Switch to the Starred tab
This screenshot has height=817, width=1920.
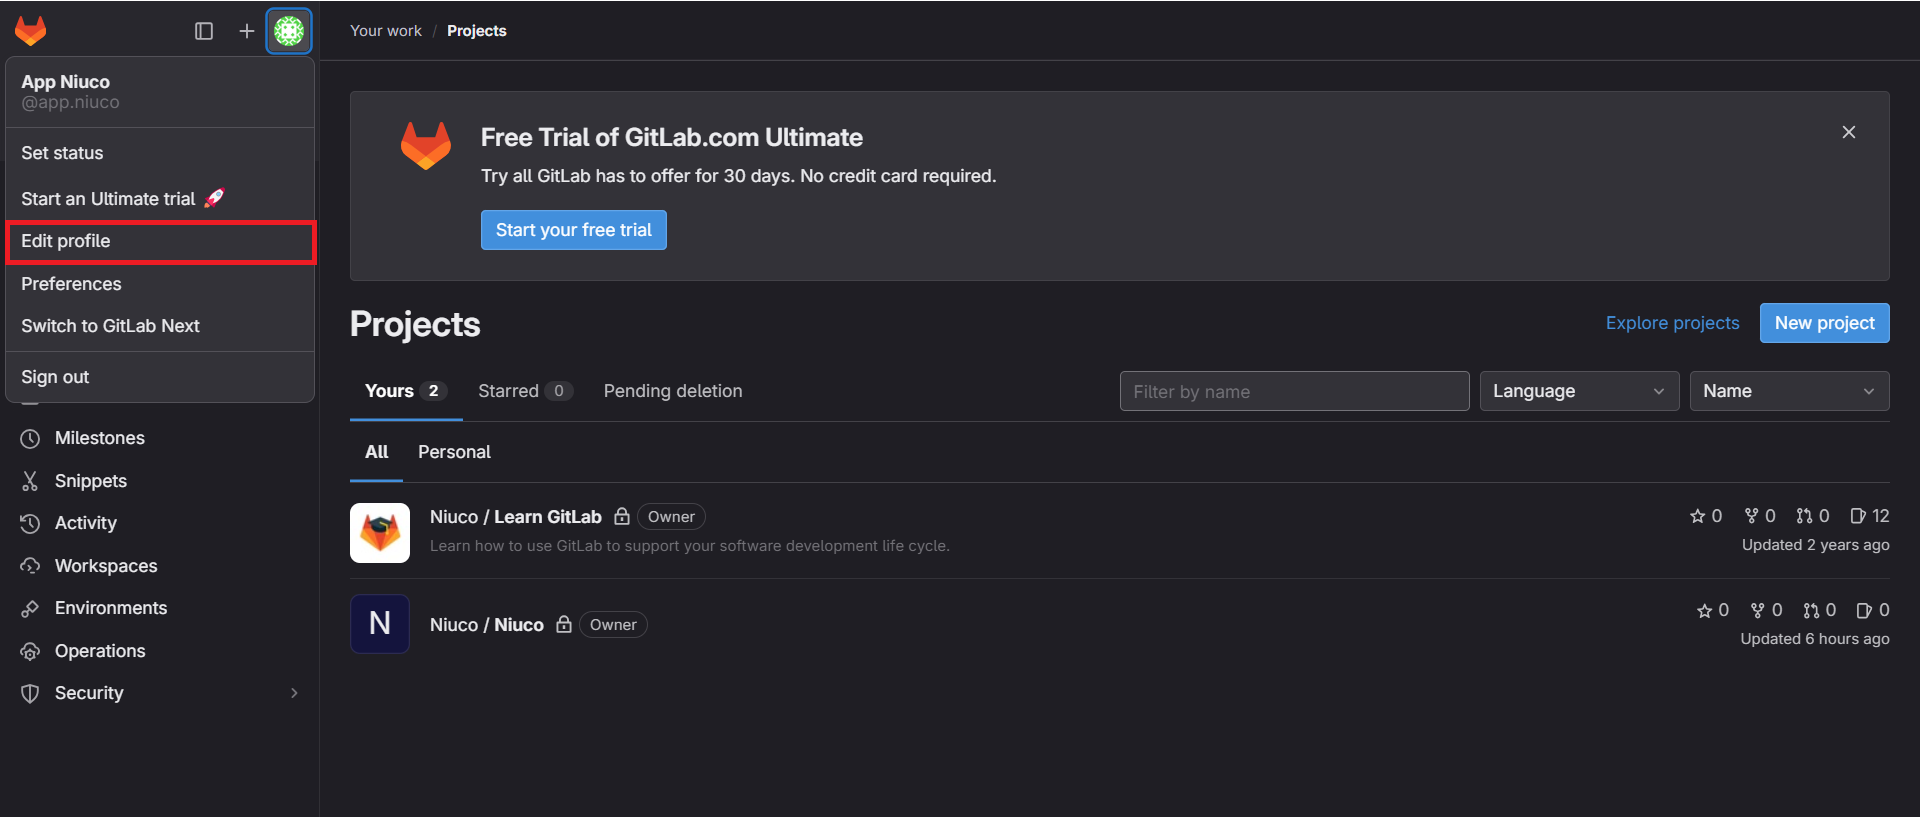click(x=525, y=391)
